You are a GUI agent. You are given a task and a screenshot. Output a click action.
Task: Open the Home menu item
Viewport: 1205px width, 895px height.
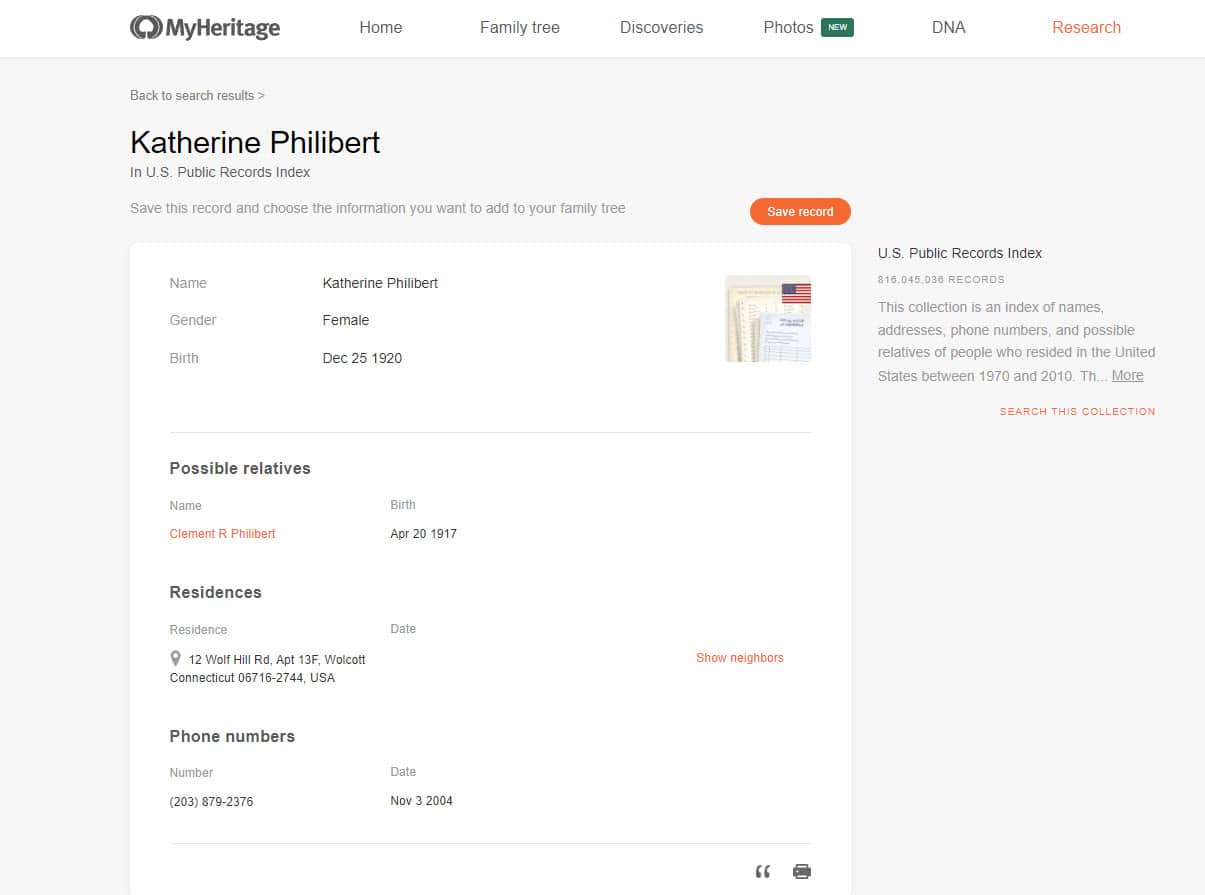381,28
